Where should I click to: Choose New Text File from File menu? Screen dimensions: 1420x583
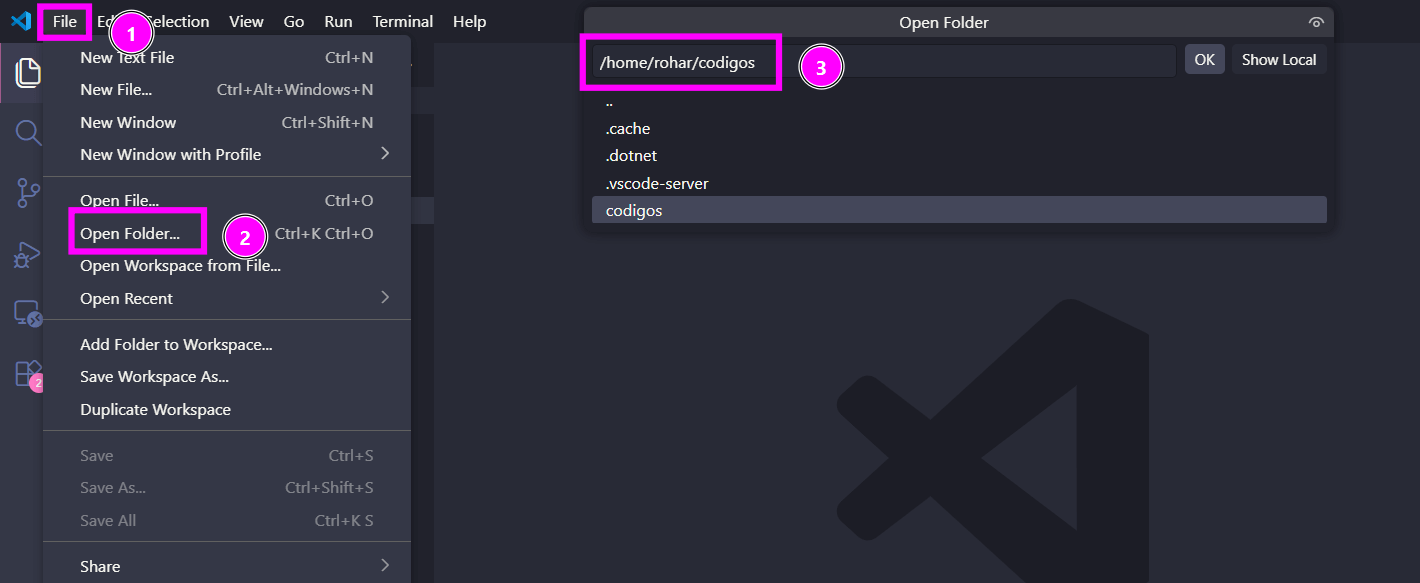227,57
